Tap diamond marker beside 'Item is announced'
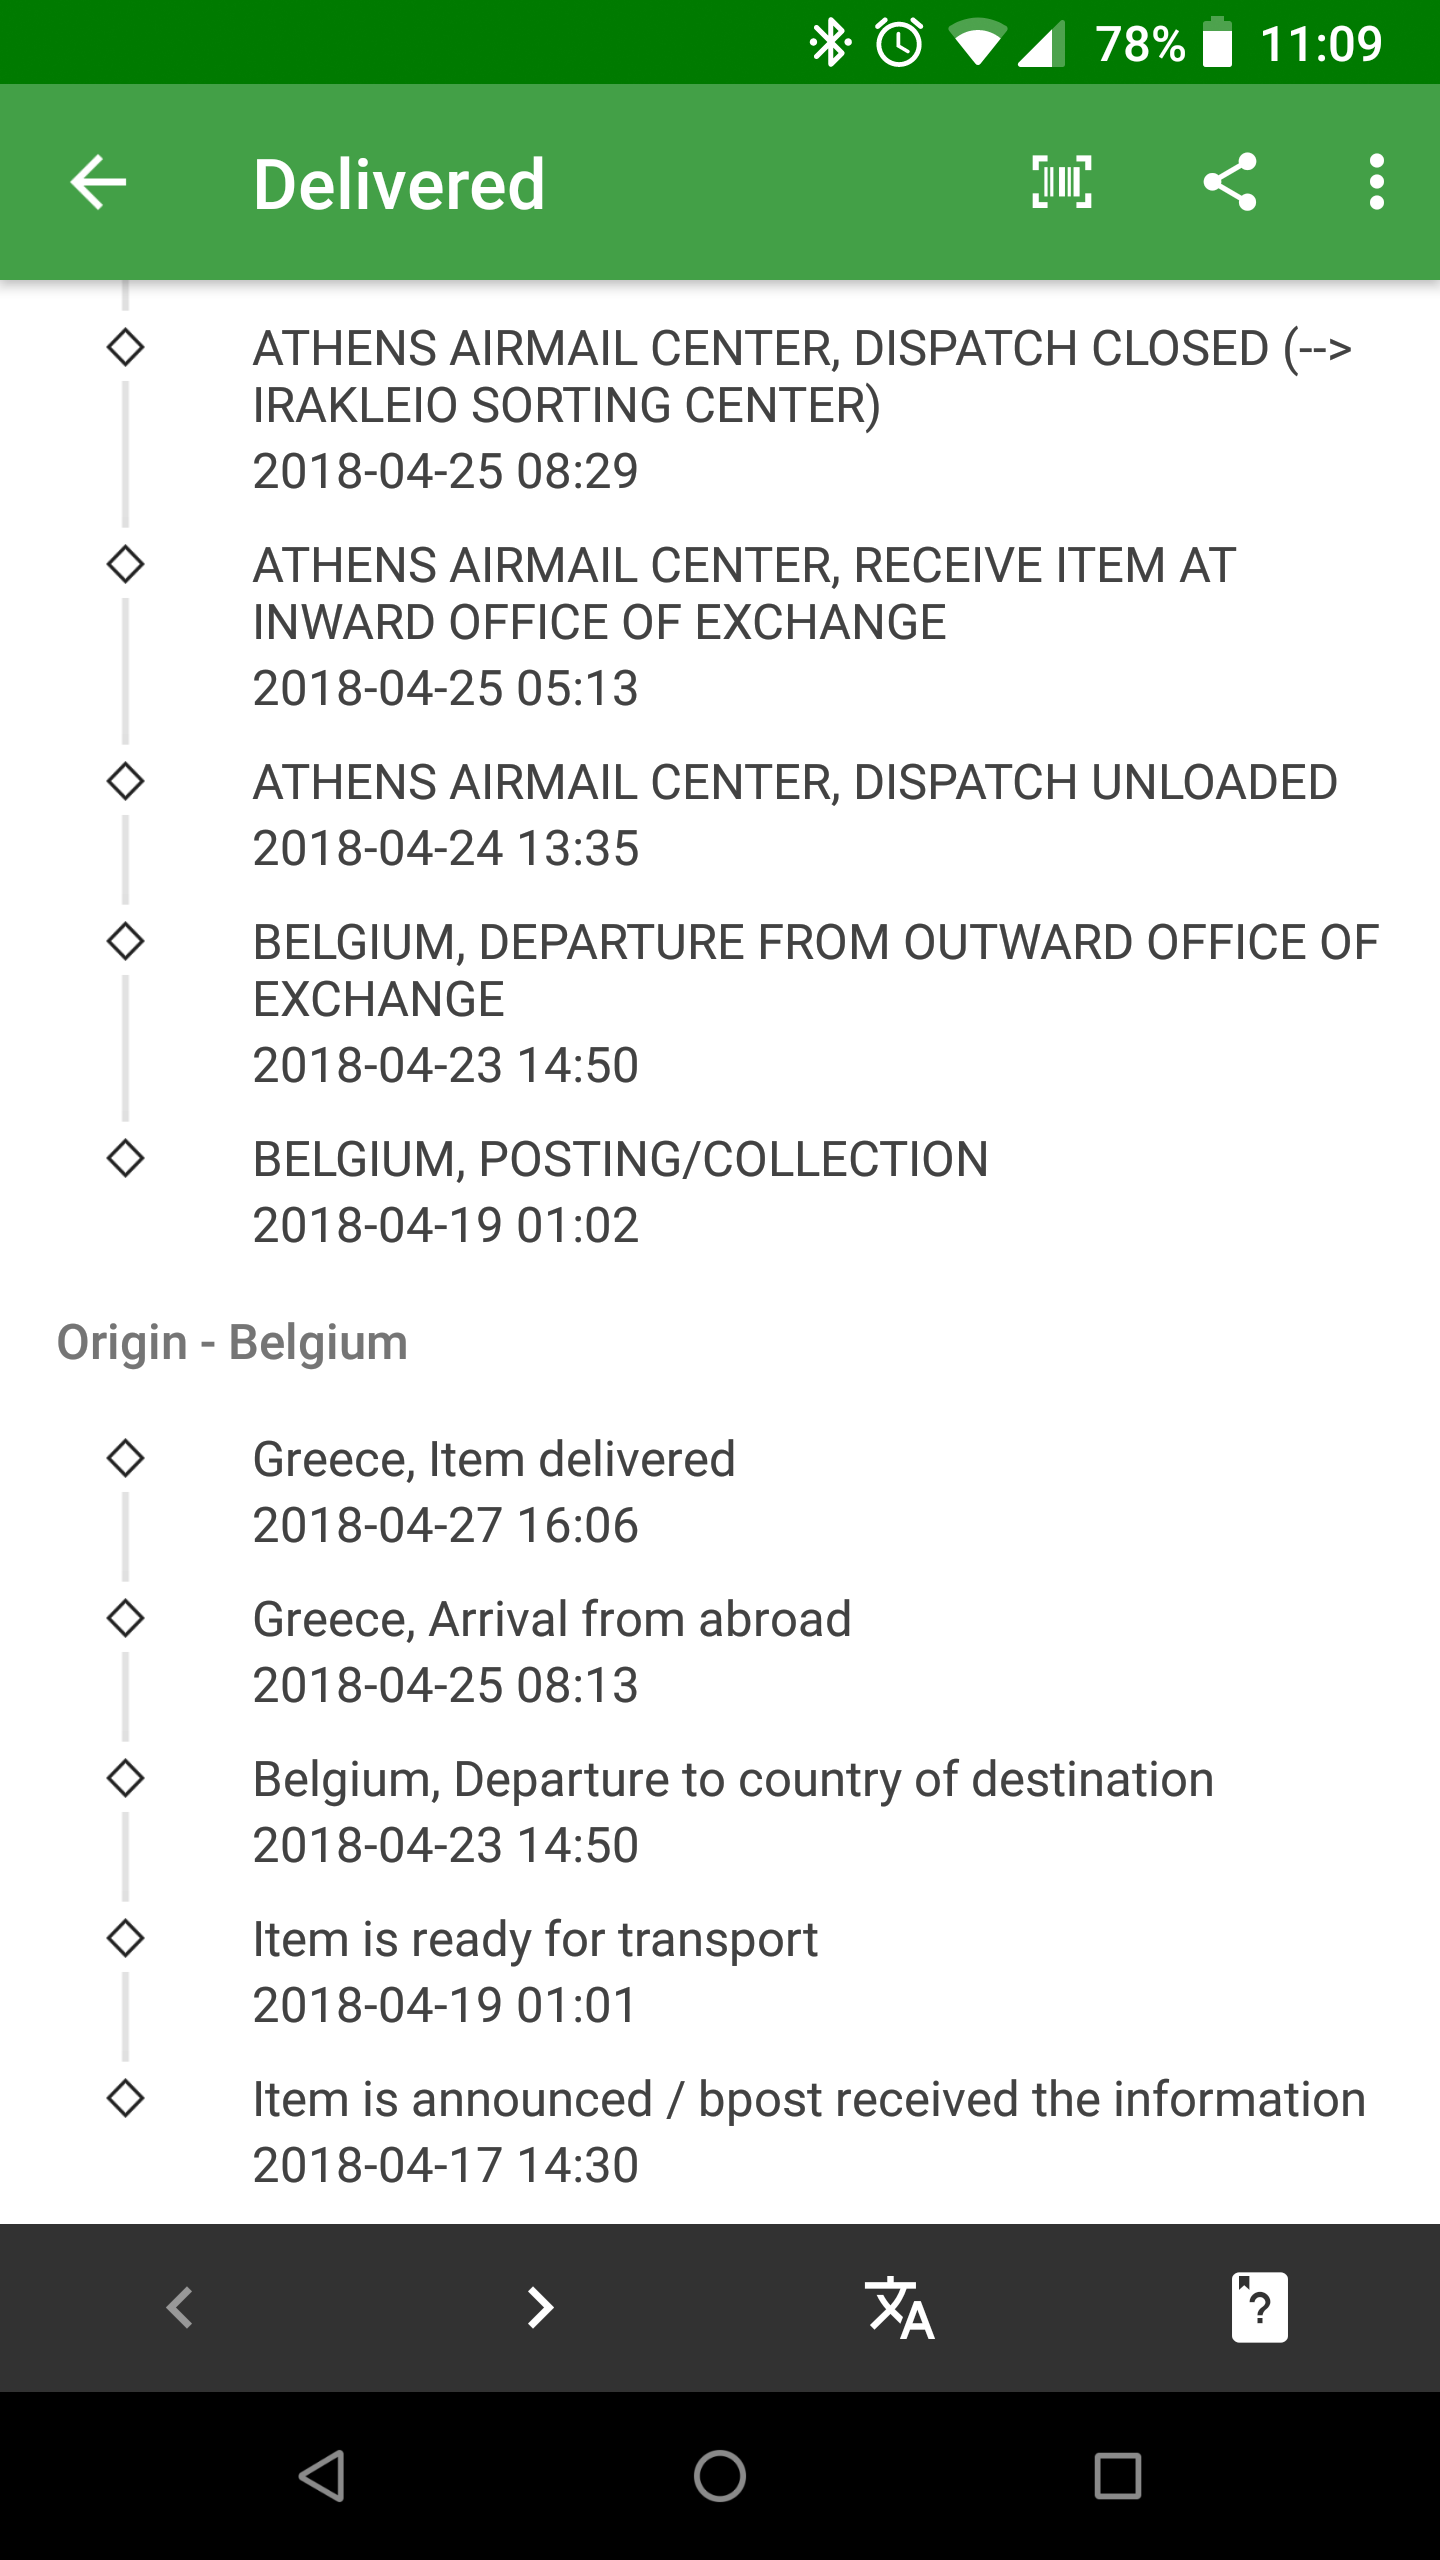Viewport: 1440px width, 2560px height. tap(125, 2098)
